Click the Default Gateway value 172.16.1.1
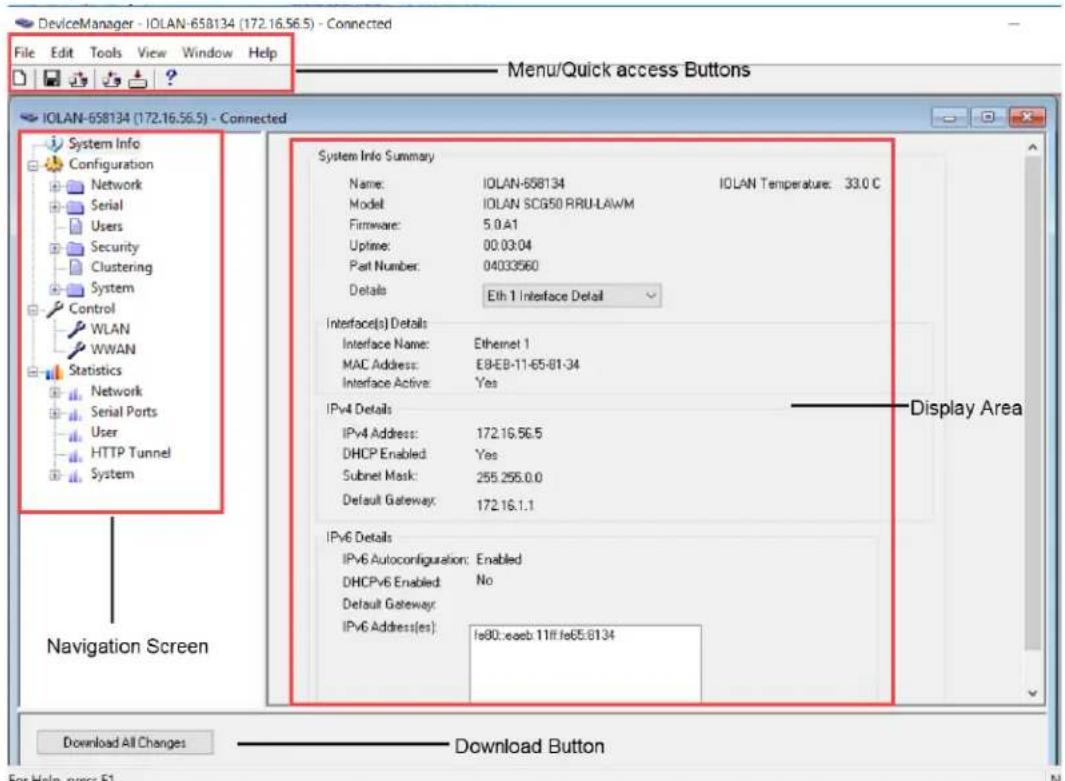 (x=505, y=505)
